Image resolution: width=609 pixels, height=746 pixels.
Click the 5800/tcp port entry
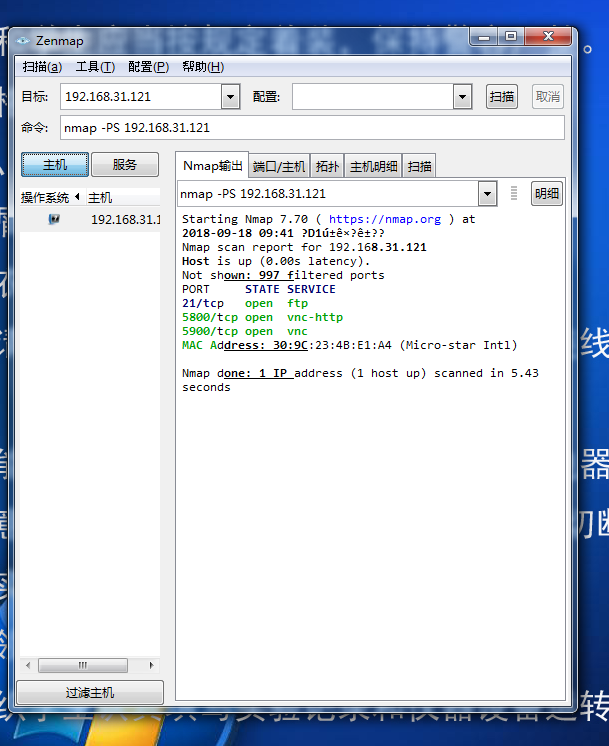(210, 317)
